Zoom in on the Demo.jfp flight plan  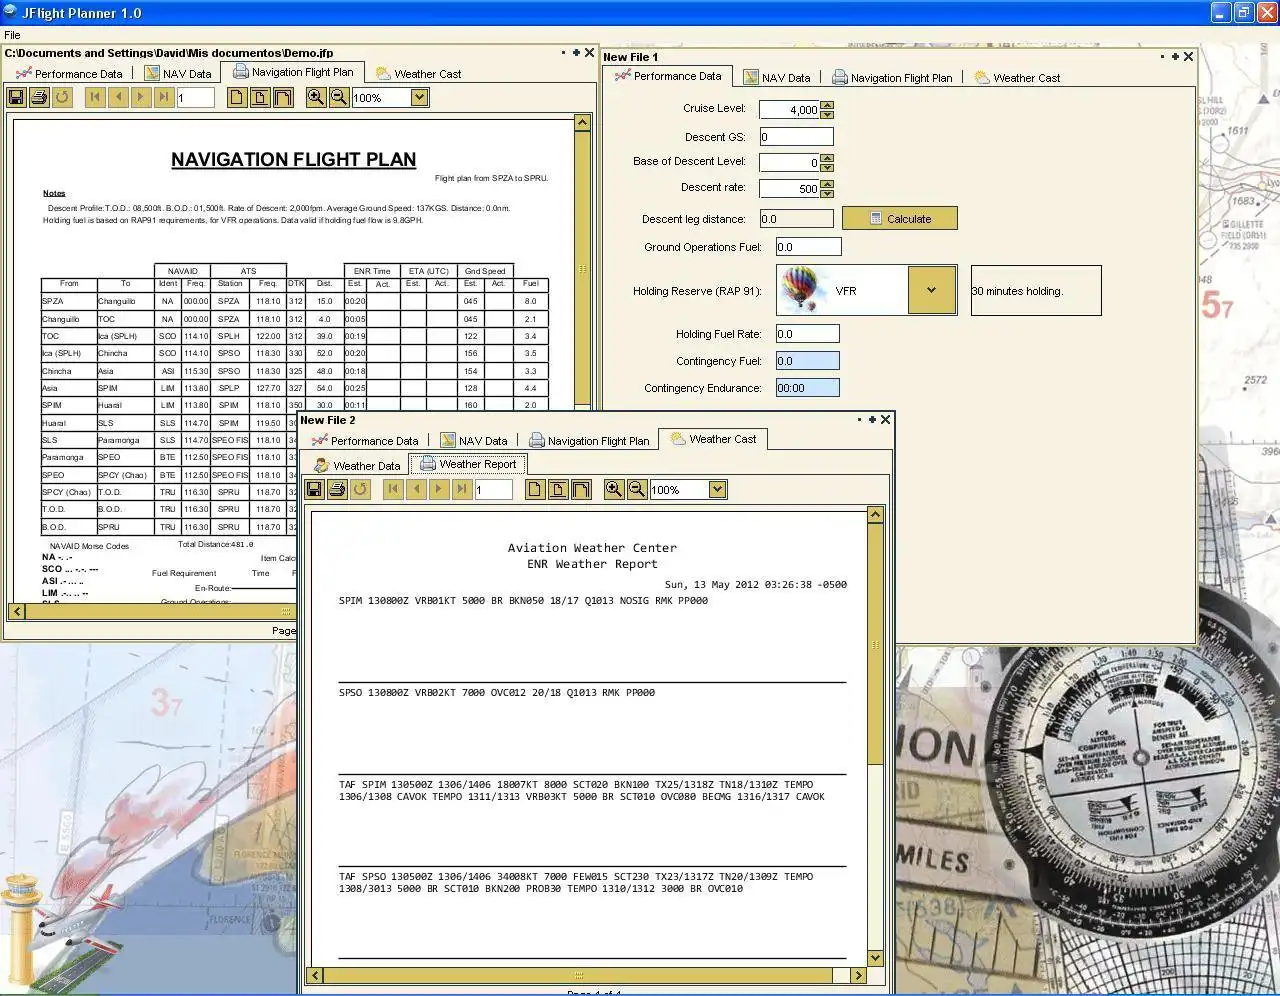coord(316,97)
